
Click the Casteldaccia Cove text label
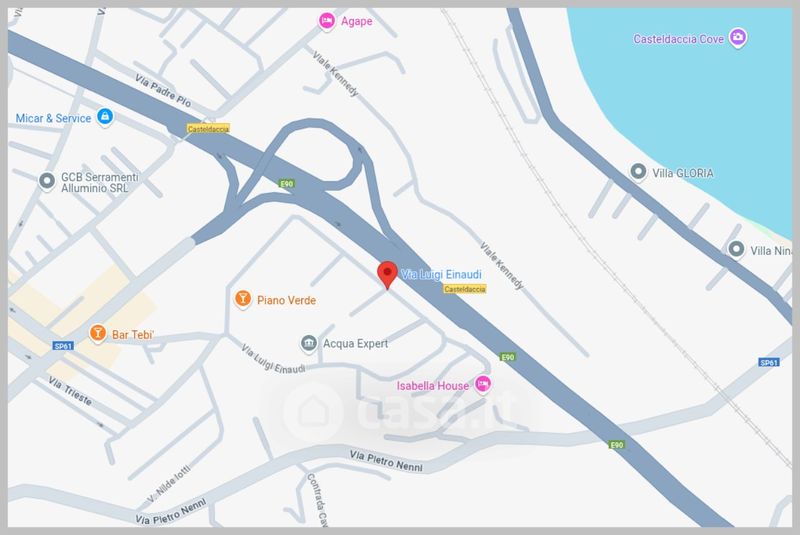(x=679, y=39)
